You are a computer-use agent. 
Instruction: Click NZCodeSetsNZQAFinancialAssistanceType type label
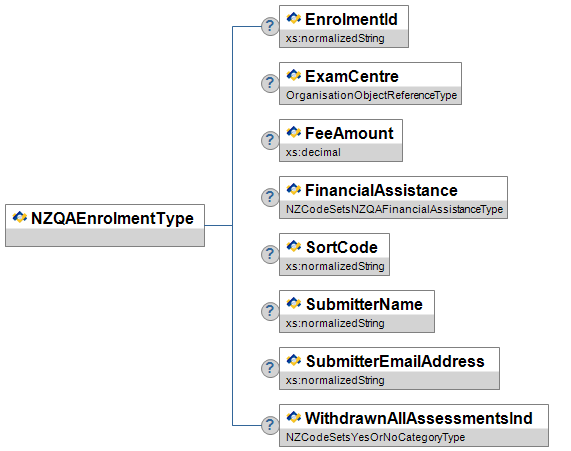pos(394,209)
